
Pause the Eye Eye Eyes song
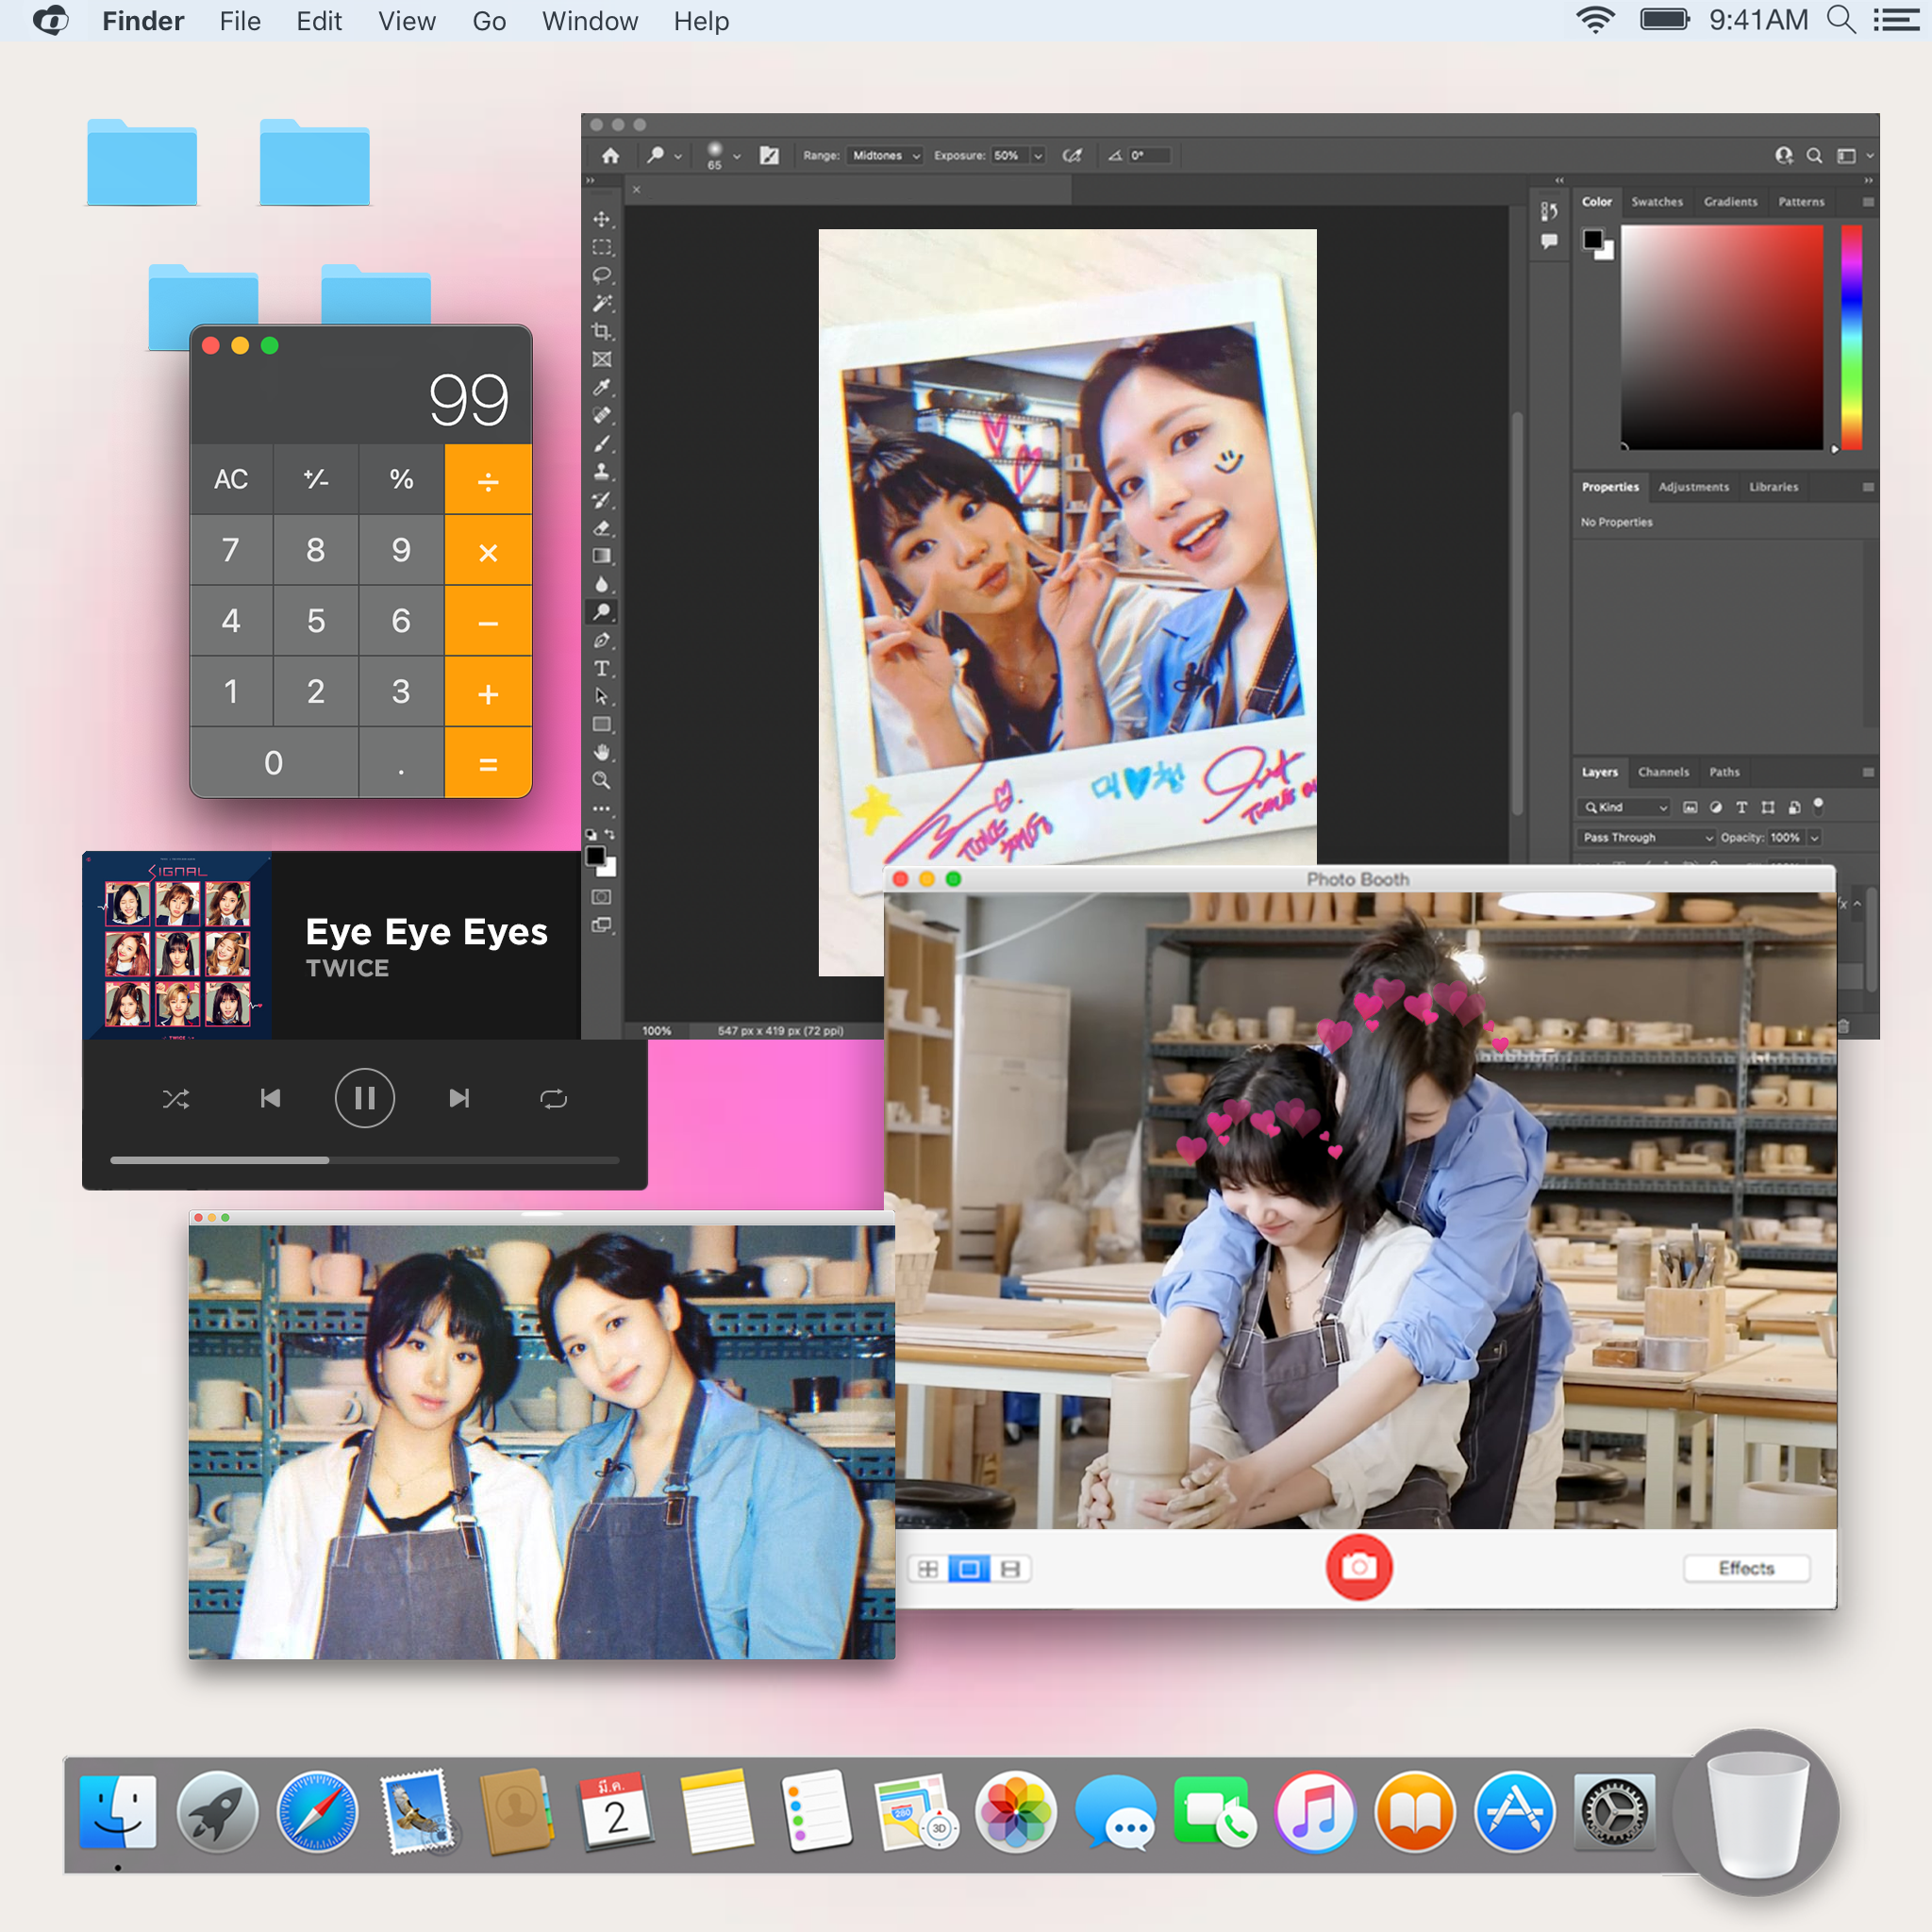[x=364, y=1098]
